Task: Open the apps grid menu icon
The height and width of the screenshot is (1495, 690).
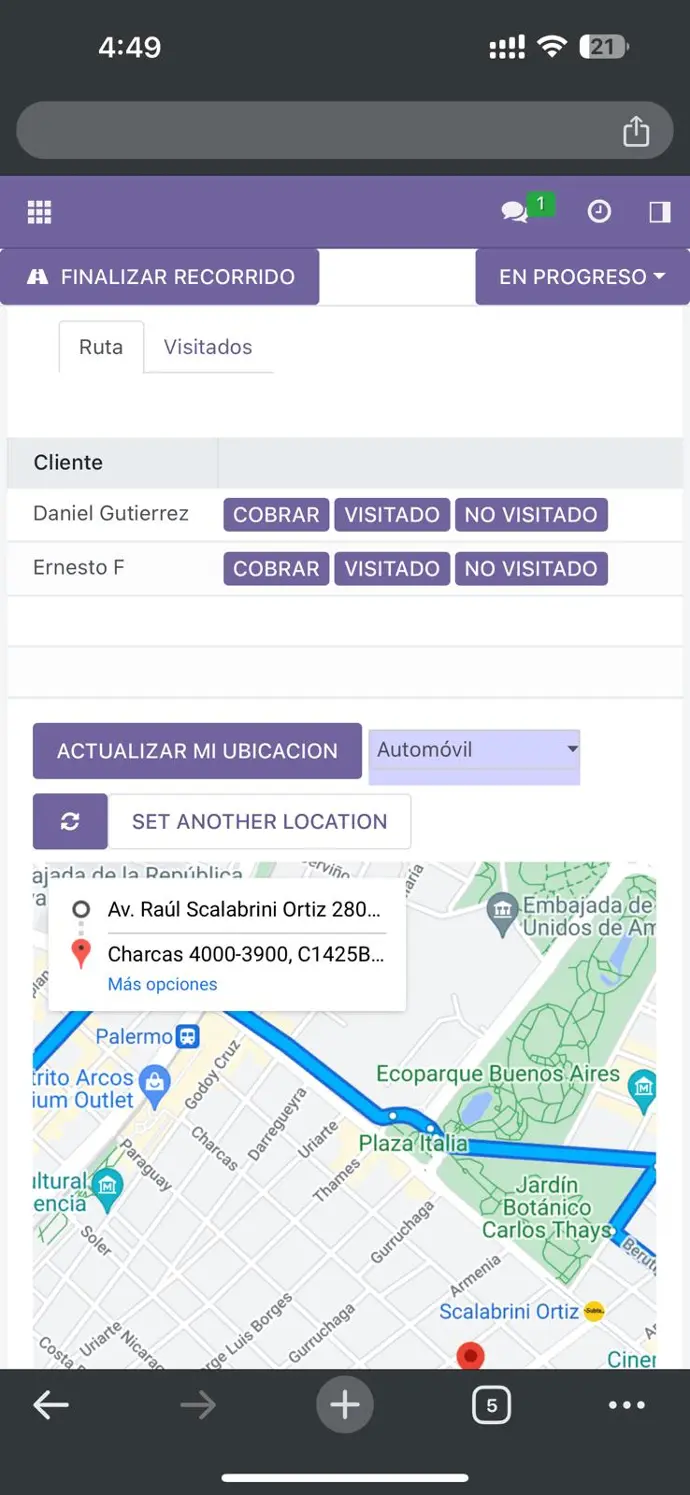Action: coord(39,212)
